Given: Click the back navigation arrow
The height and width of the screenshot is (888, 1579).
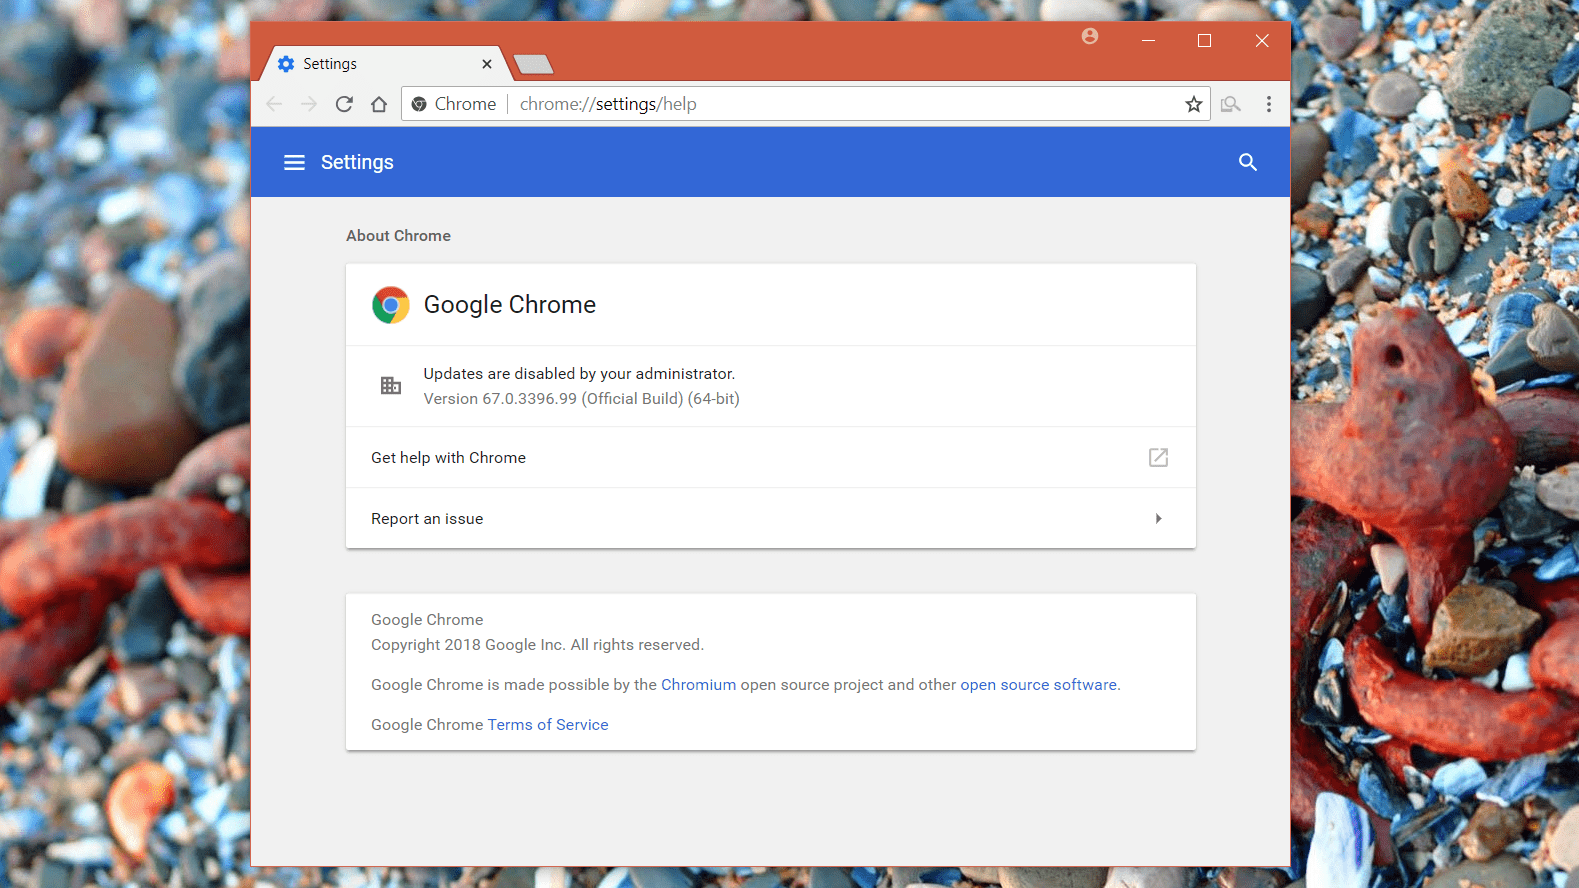Looking at the screenshot, I should [x=274, y=104].
